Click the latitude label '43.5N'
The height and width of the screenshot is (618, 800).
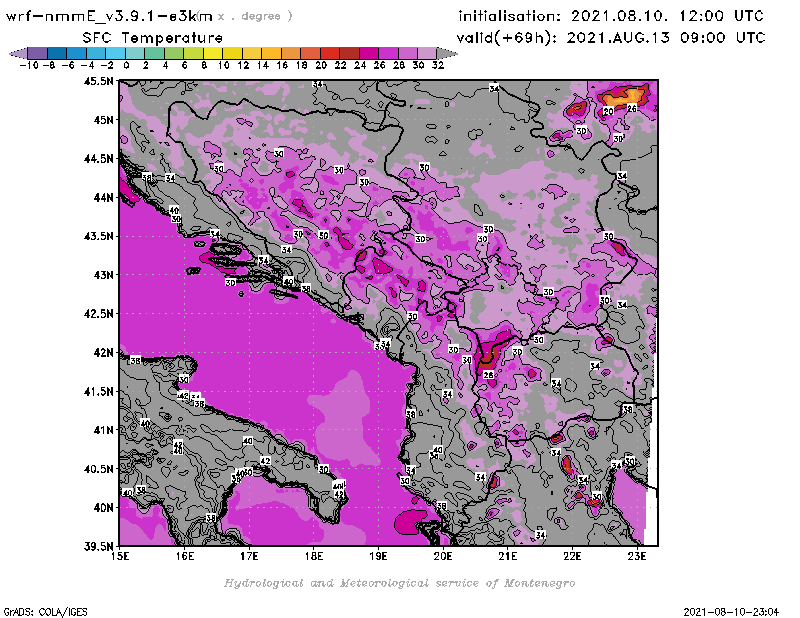click(98, 236)
